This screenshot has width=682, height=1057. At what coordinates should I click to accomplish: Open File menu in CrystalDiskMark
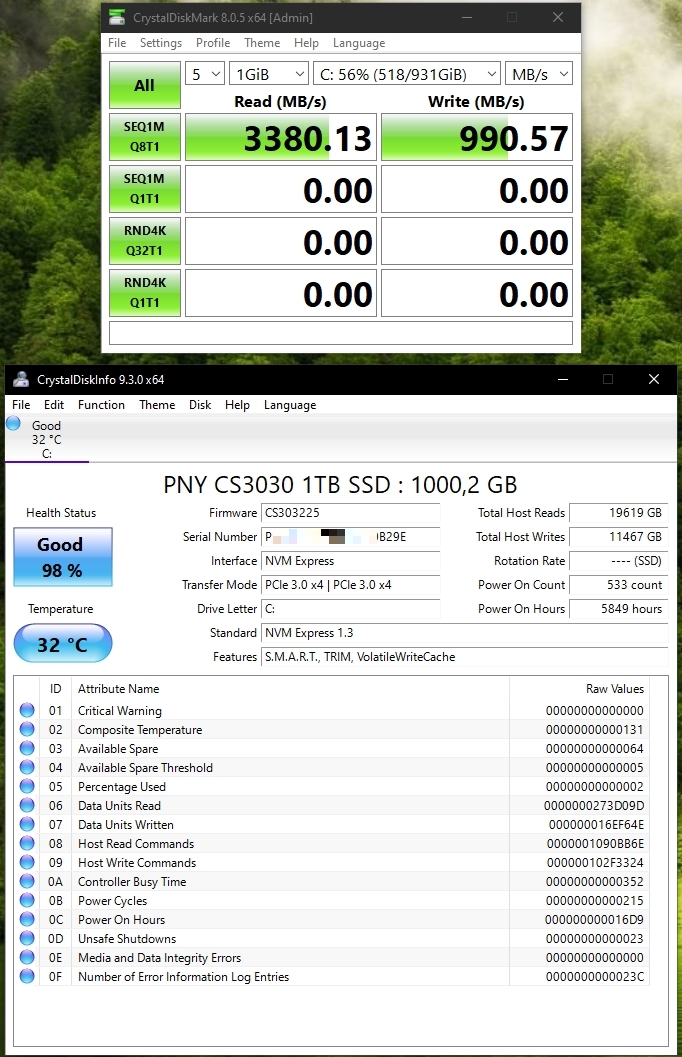click(x=117, y=42)
